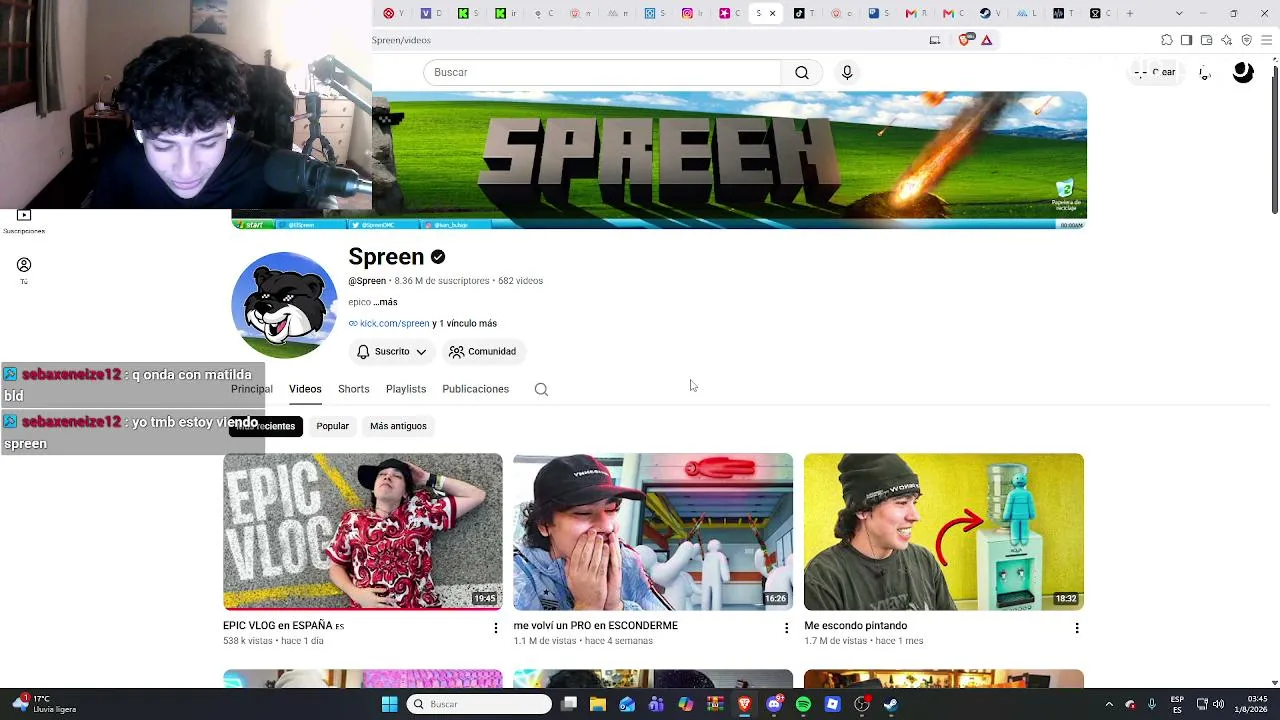Open the weather widget on taskbar
Image resolution: width=1280 pixels, height=720 pixels.
[x=43, y=704]
